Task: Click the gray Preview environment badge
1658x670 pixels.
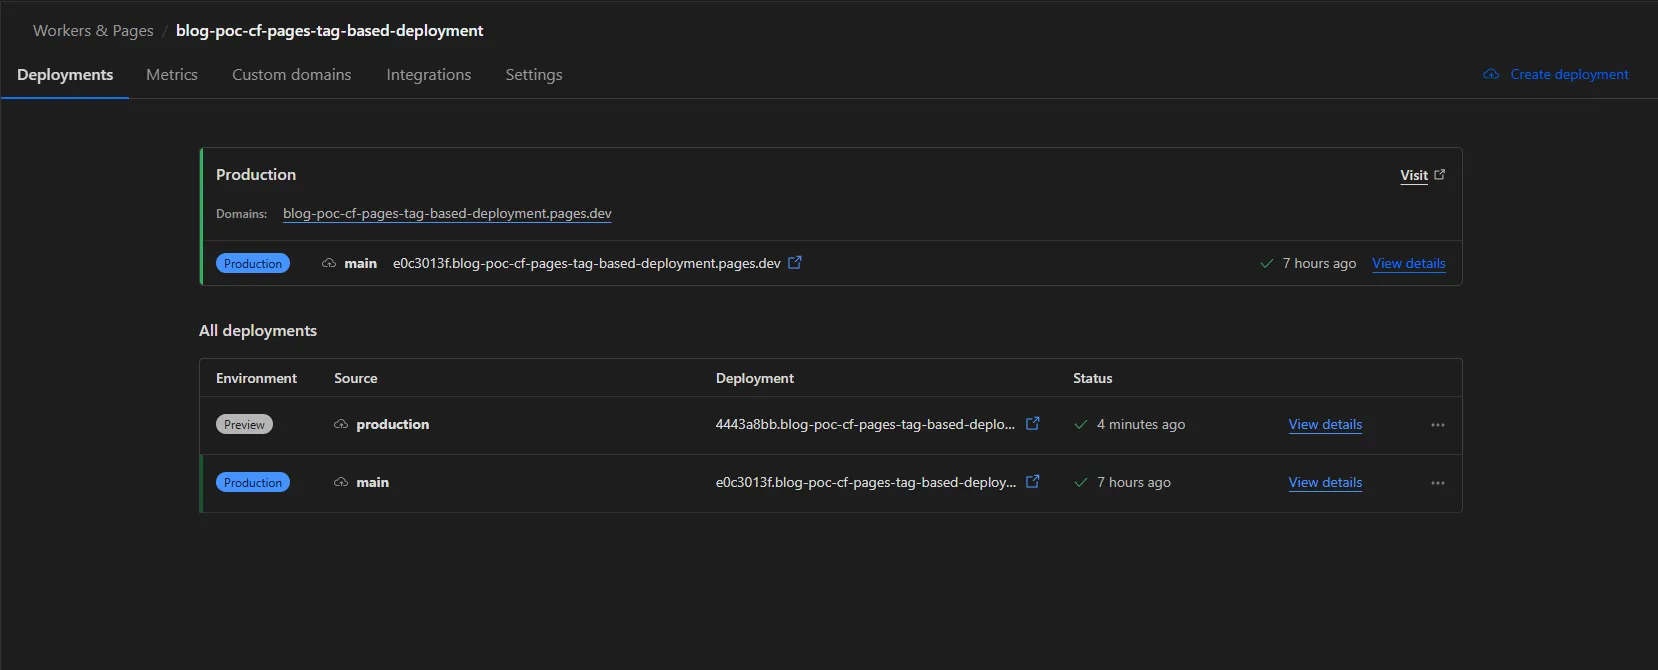Action: pos(244,425)
